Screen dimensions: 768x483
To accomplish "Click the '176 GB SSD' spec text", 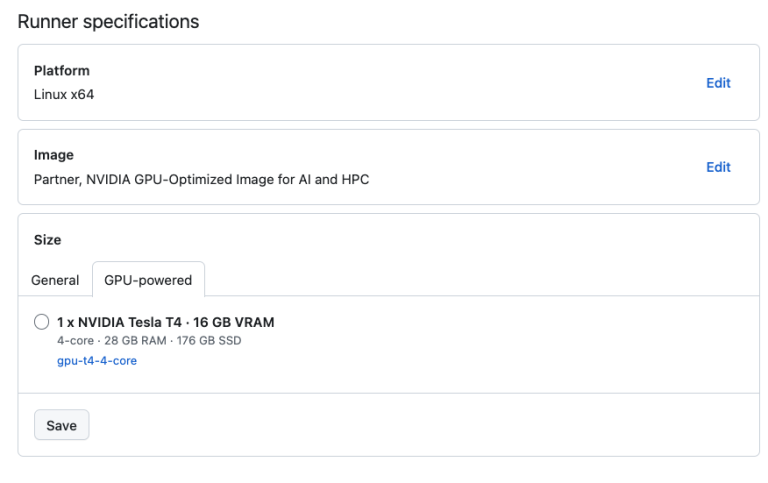I will [x=209, y=341].
